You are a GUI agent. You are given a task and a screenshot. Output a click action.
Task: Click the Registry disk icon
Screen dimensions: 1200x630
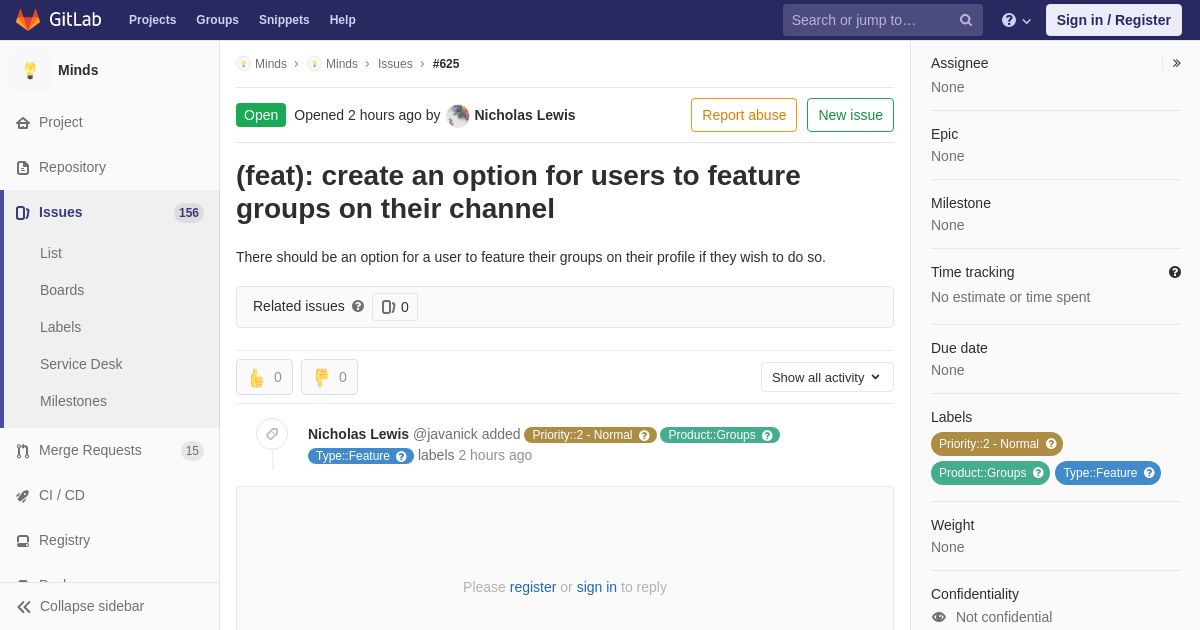23,541
